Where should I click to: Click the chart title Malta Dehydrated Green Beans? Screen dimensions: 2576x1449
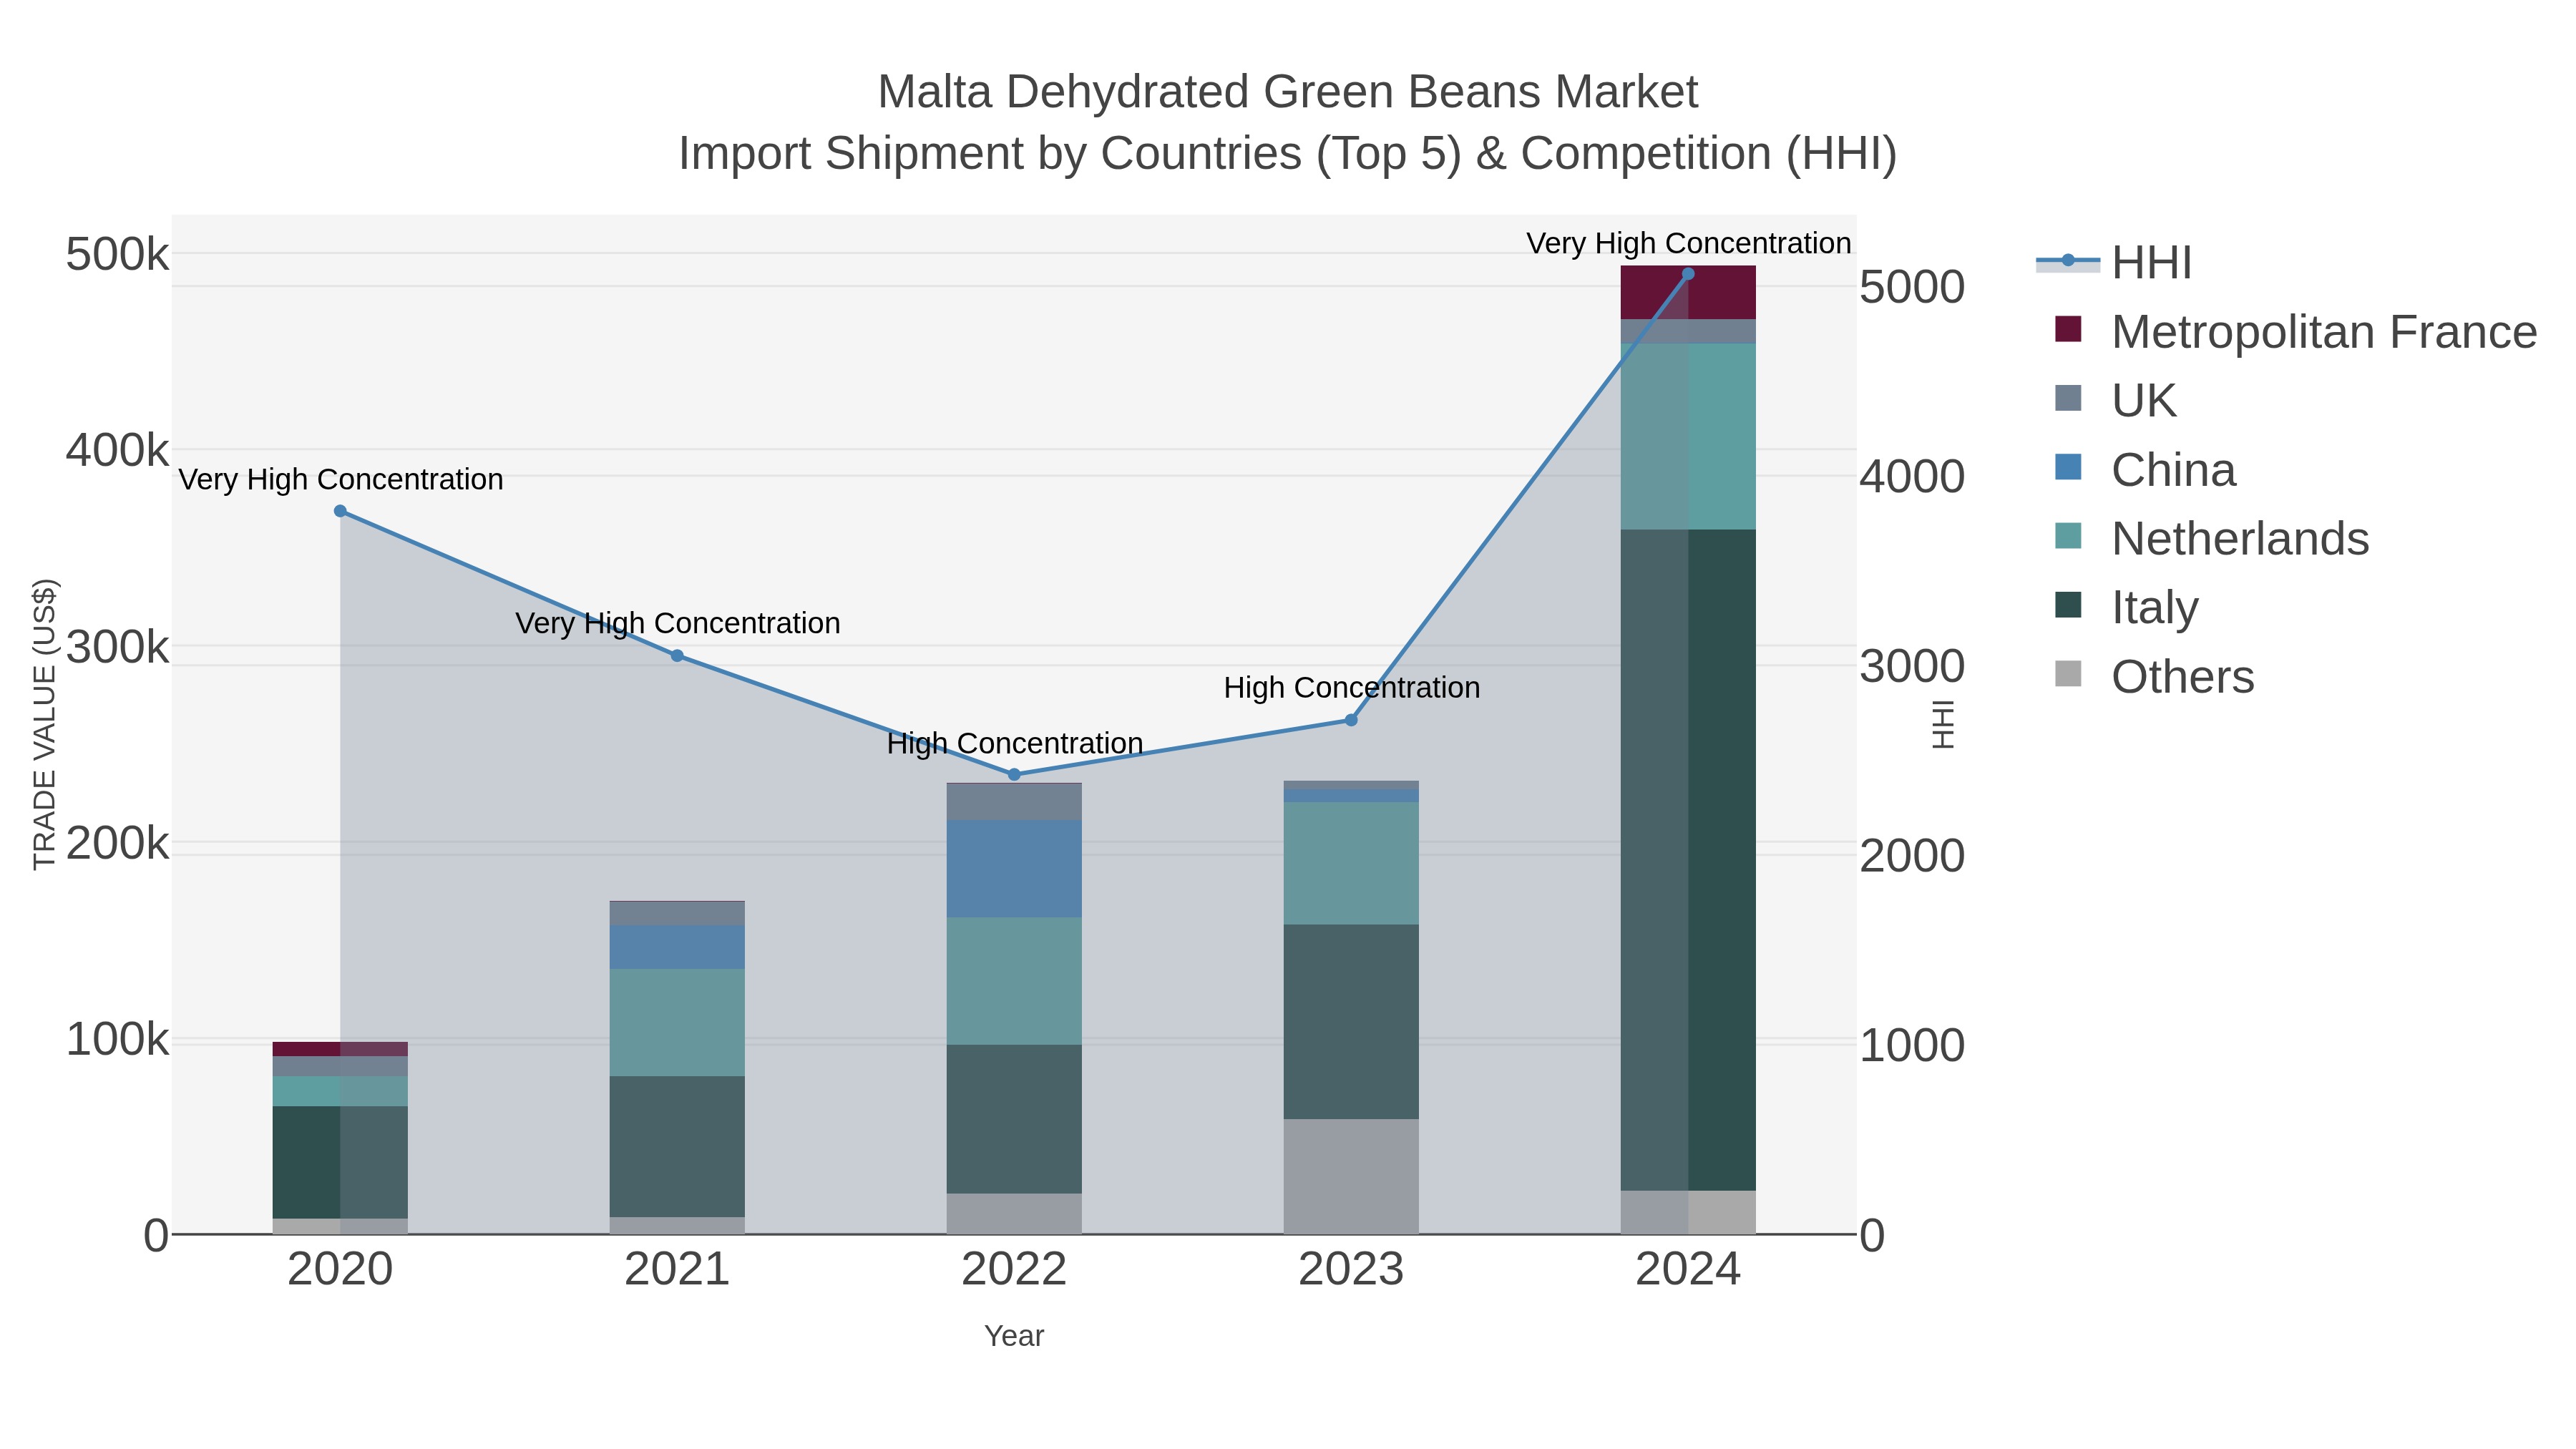1288,92
